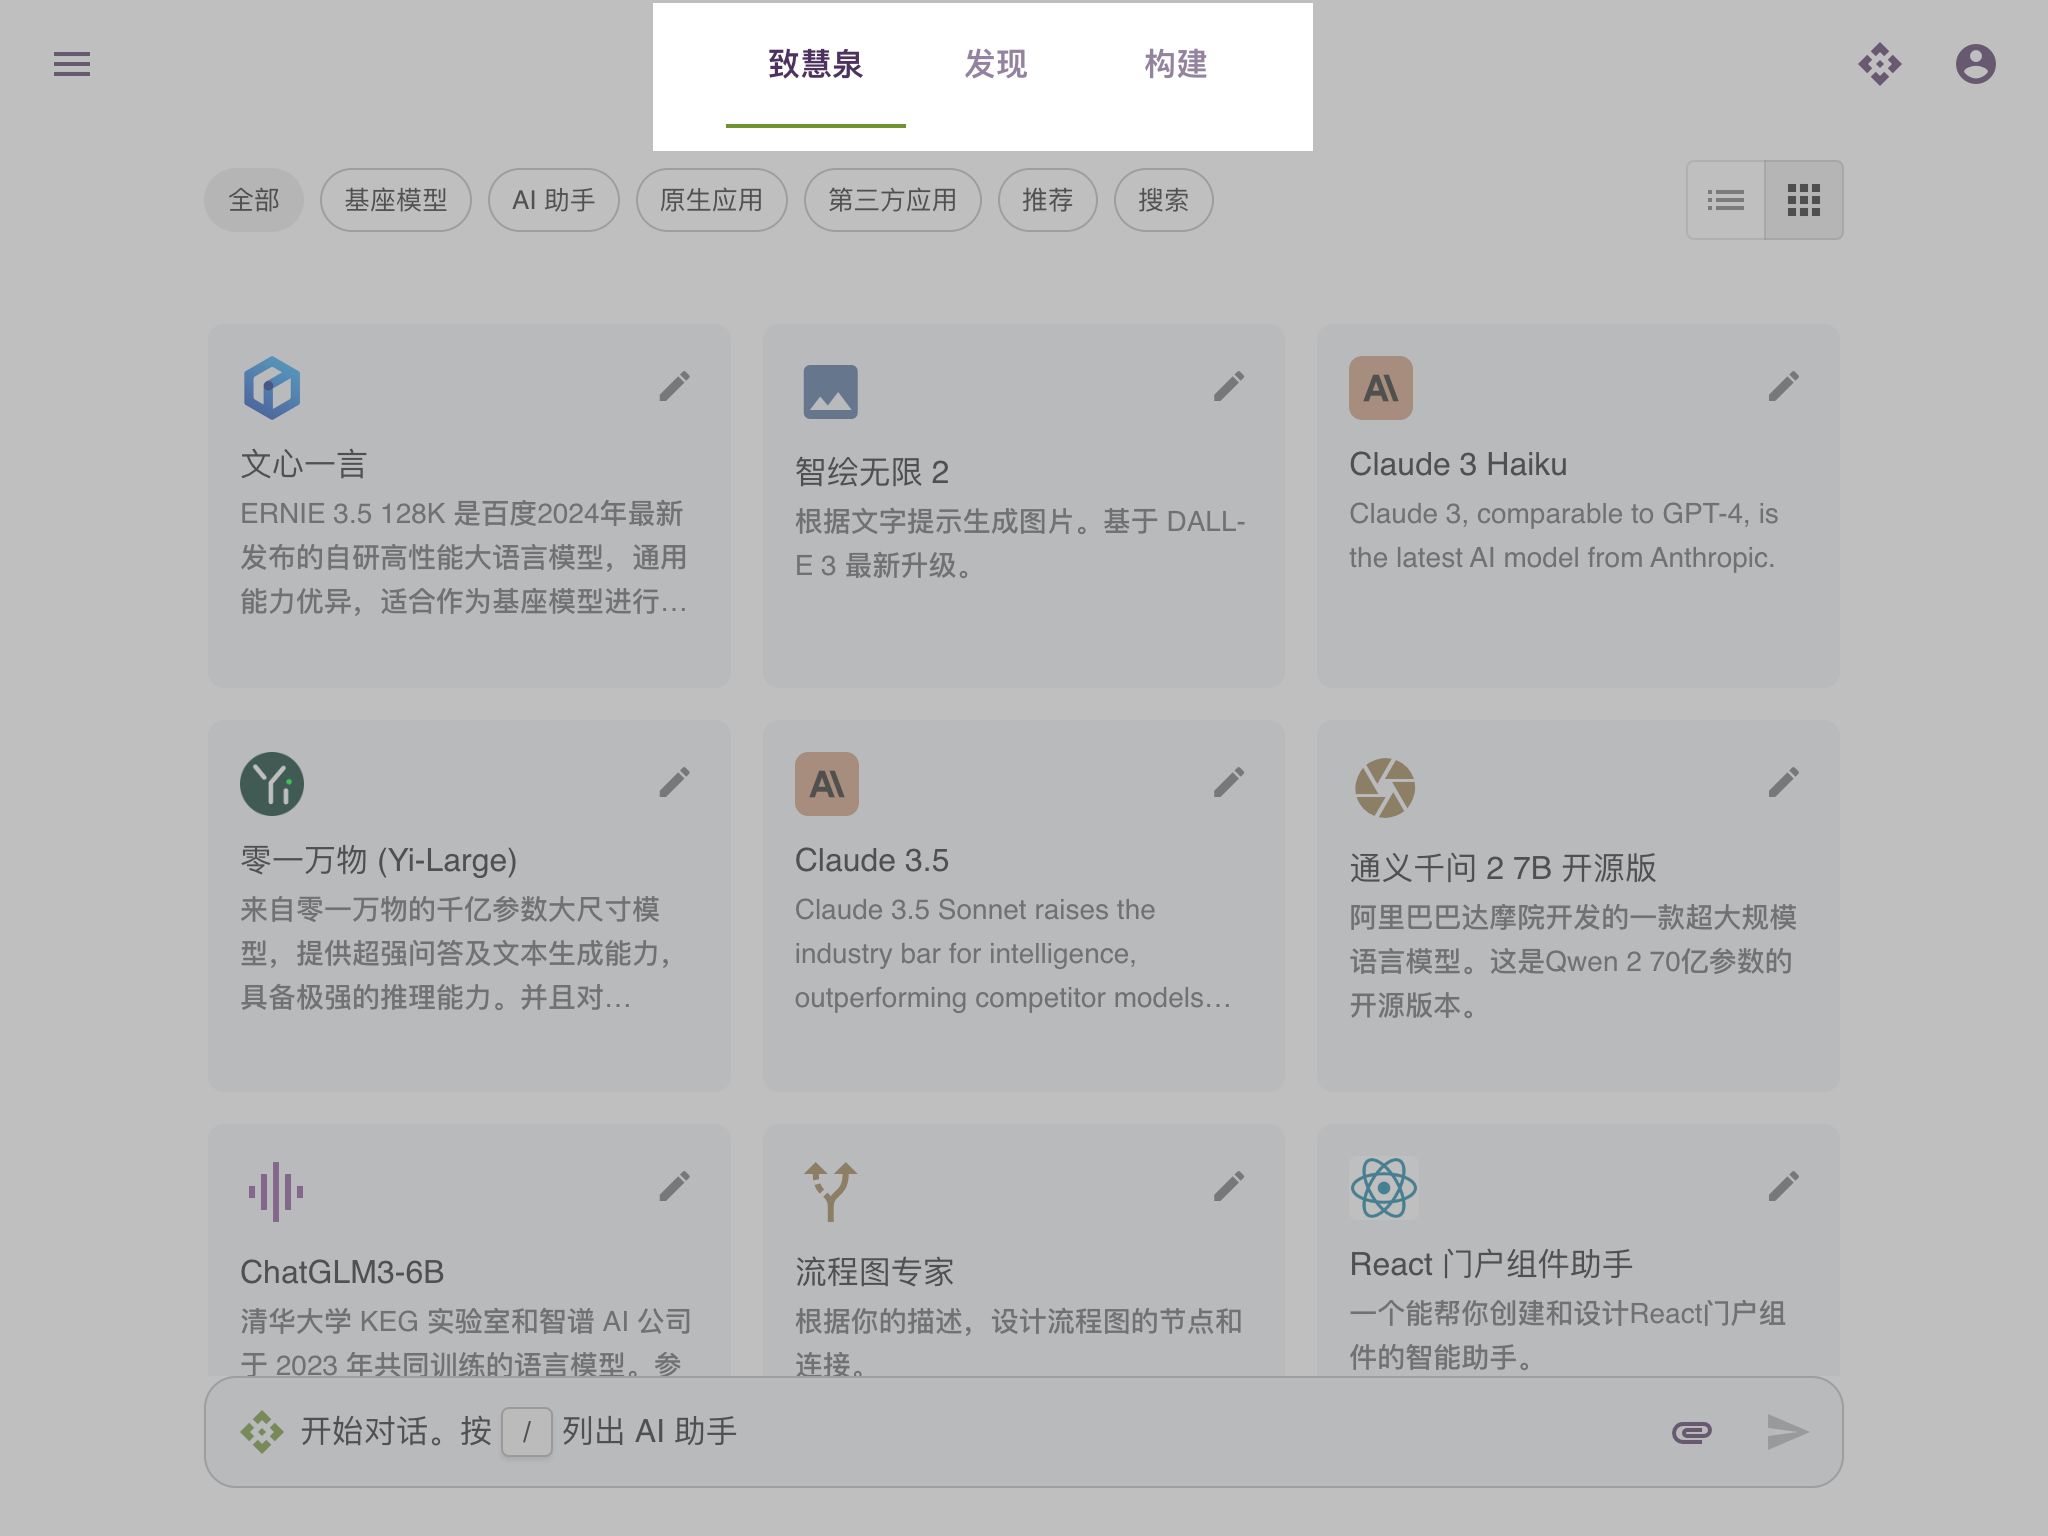Screen dimensions: 2048x1536
Task: Edit the 零一万物 (Yi-Large) card pencil icon
Action: tap(675, 782)
